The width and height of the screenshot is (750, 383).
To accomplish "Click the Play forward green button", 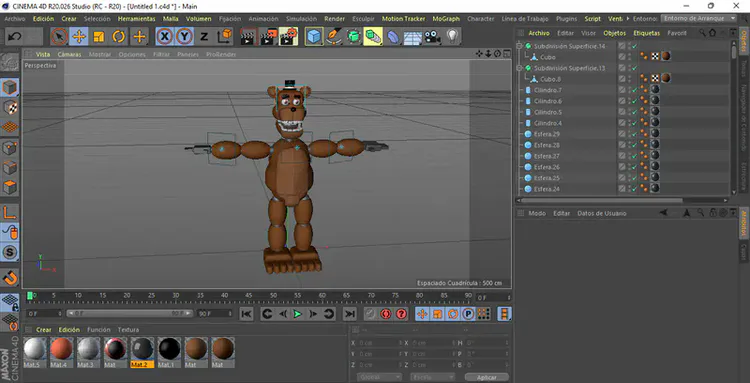I will [298, 314].
